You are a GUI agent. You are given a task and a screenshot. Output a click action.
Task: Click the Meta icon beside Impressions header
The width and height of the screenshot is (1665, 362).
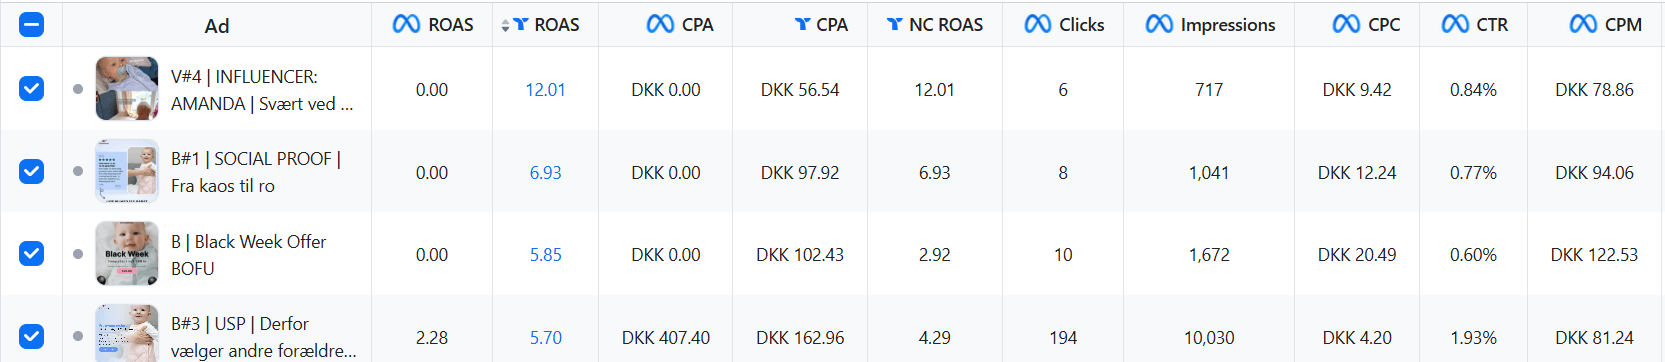pyautogui.click(x=1159, y=24)
